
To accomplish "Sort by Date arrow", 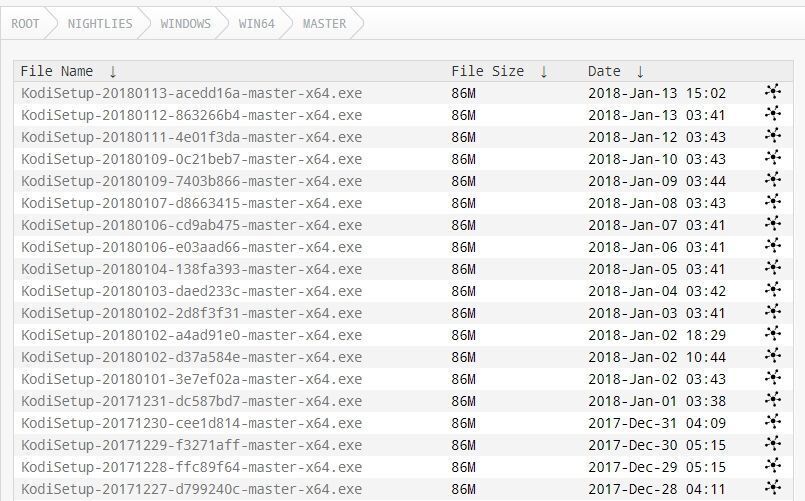I will (640, 71).
